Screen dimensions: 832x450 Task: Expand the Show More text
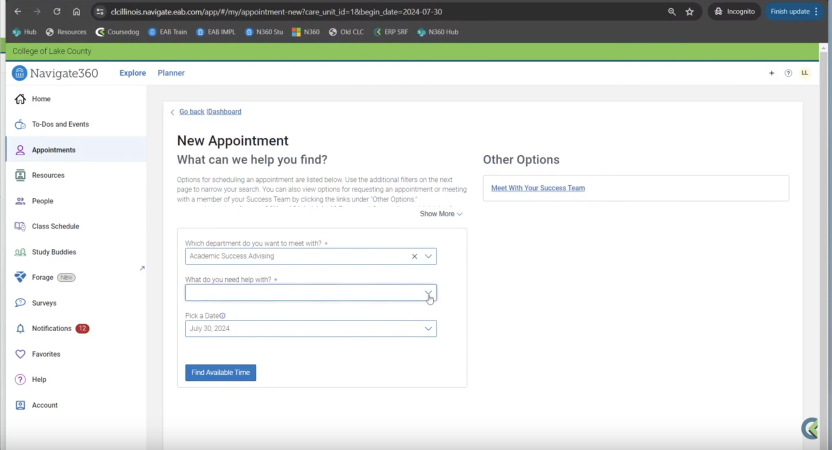(x=441, y=214)
